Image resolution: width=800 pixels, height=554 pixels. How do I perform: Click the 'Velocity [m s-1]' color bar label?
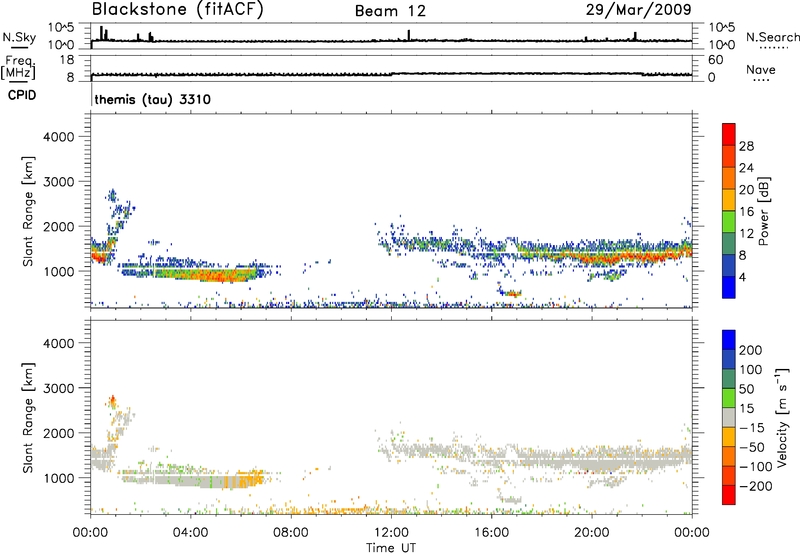[x=782, y=417]
